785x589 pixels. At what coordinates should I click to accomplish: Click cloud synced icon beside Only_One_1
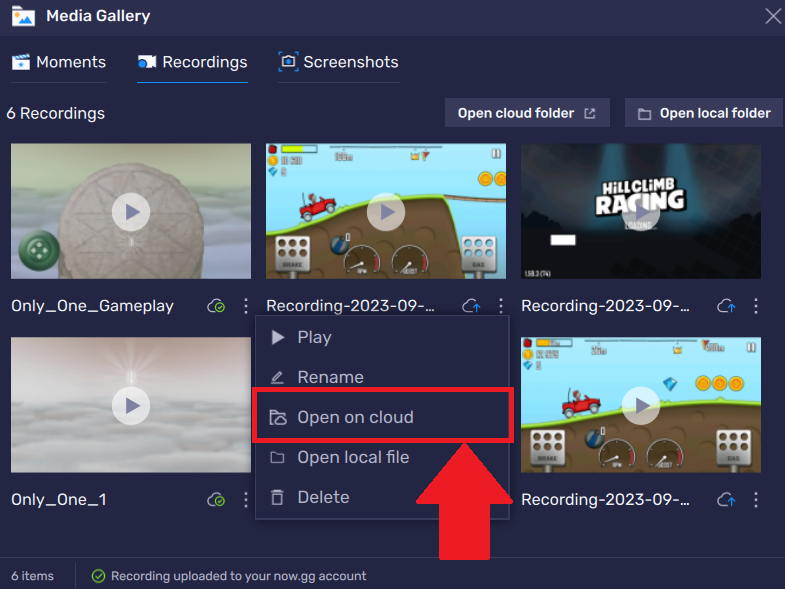[217, 499]
